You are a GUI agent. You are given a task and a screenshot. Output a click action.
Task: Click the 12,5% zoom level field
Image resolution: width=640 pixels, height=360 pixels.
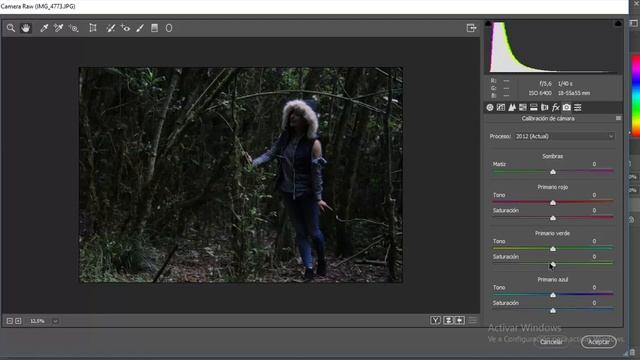pos(38,321)
